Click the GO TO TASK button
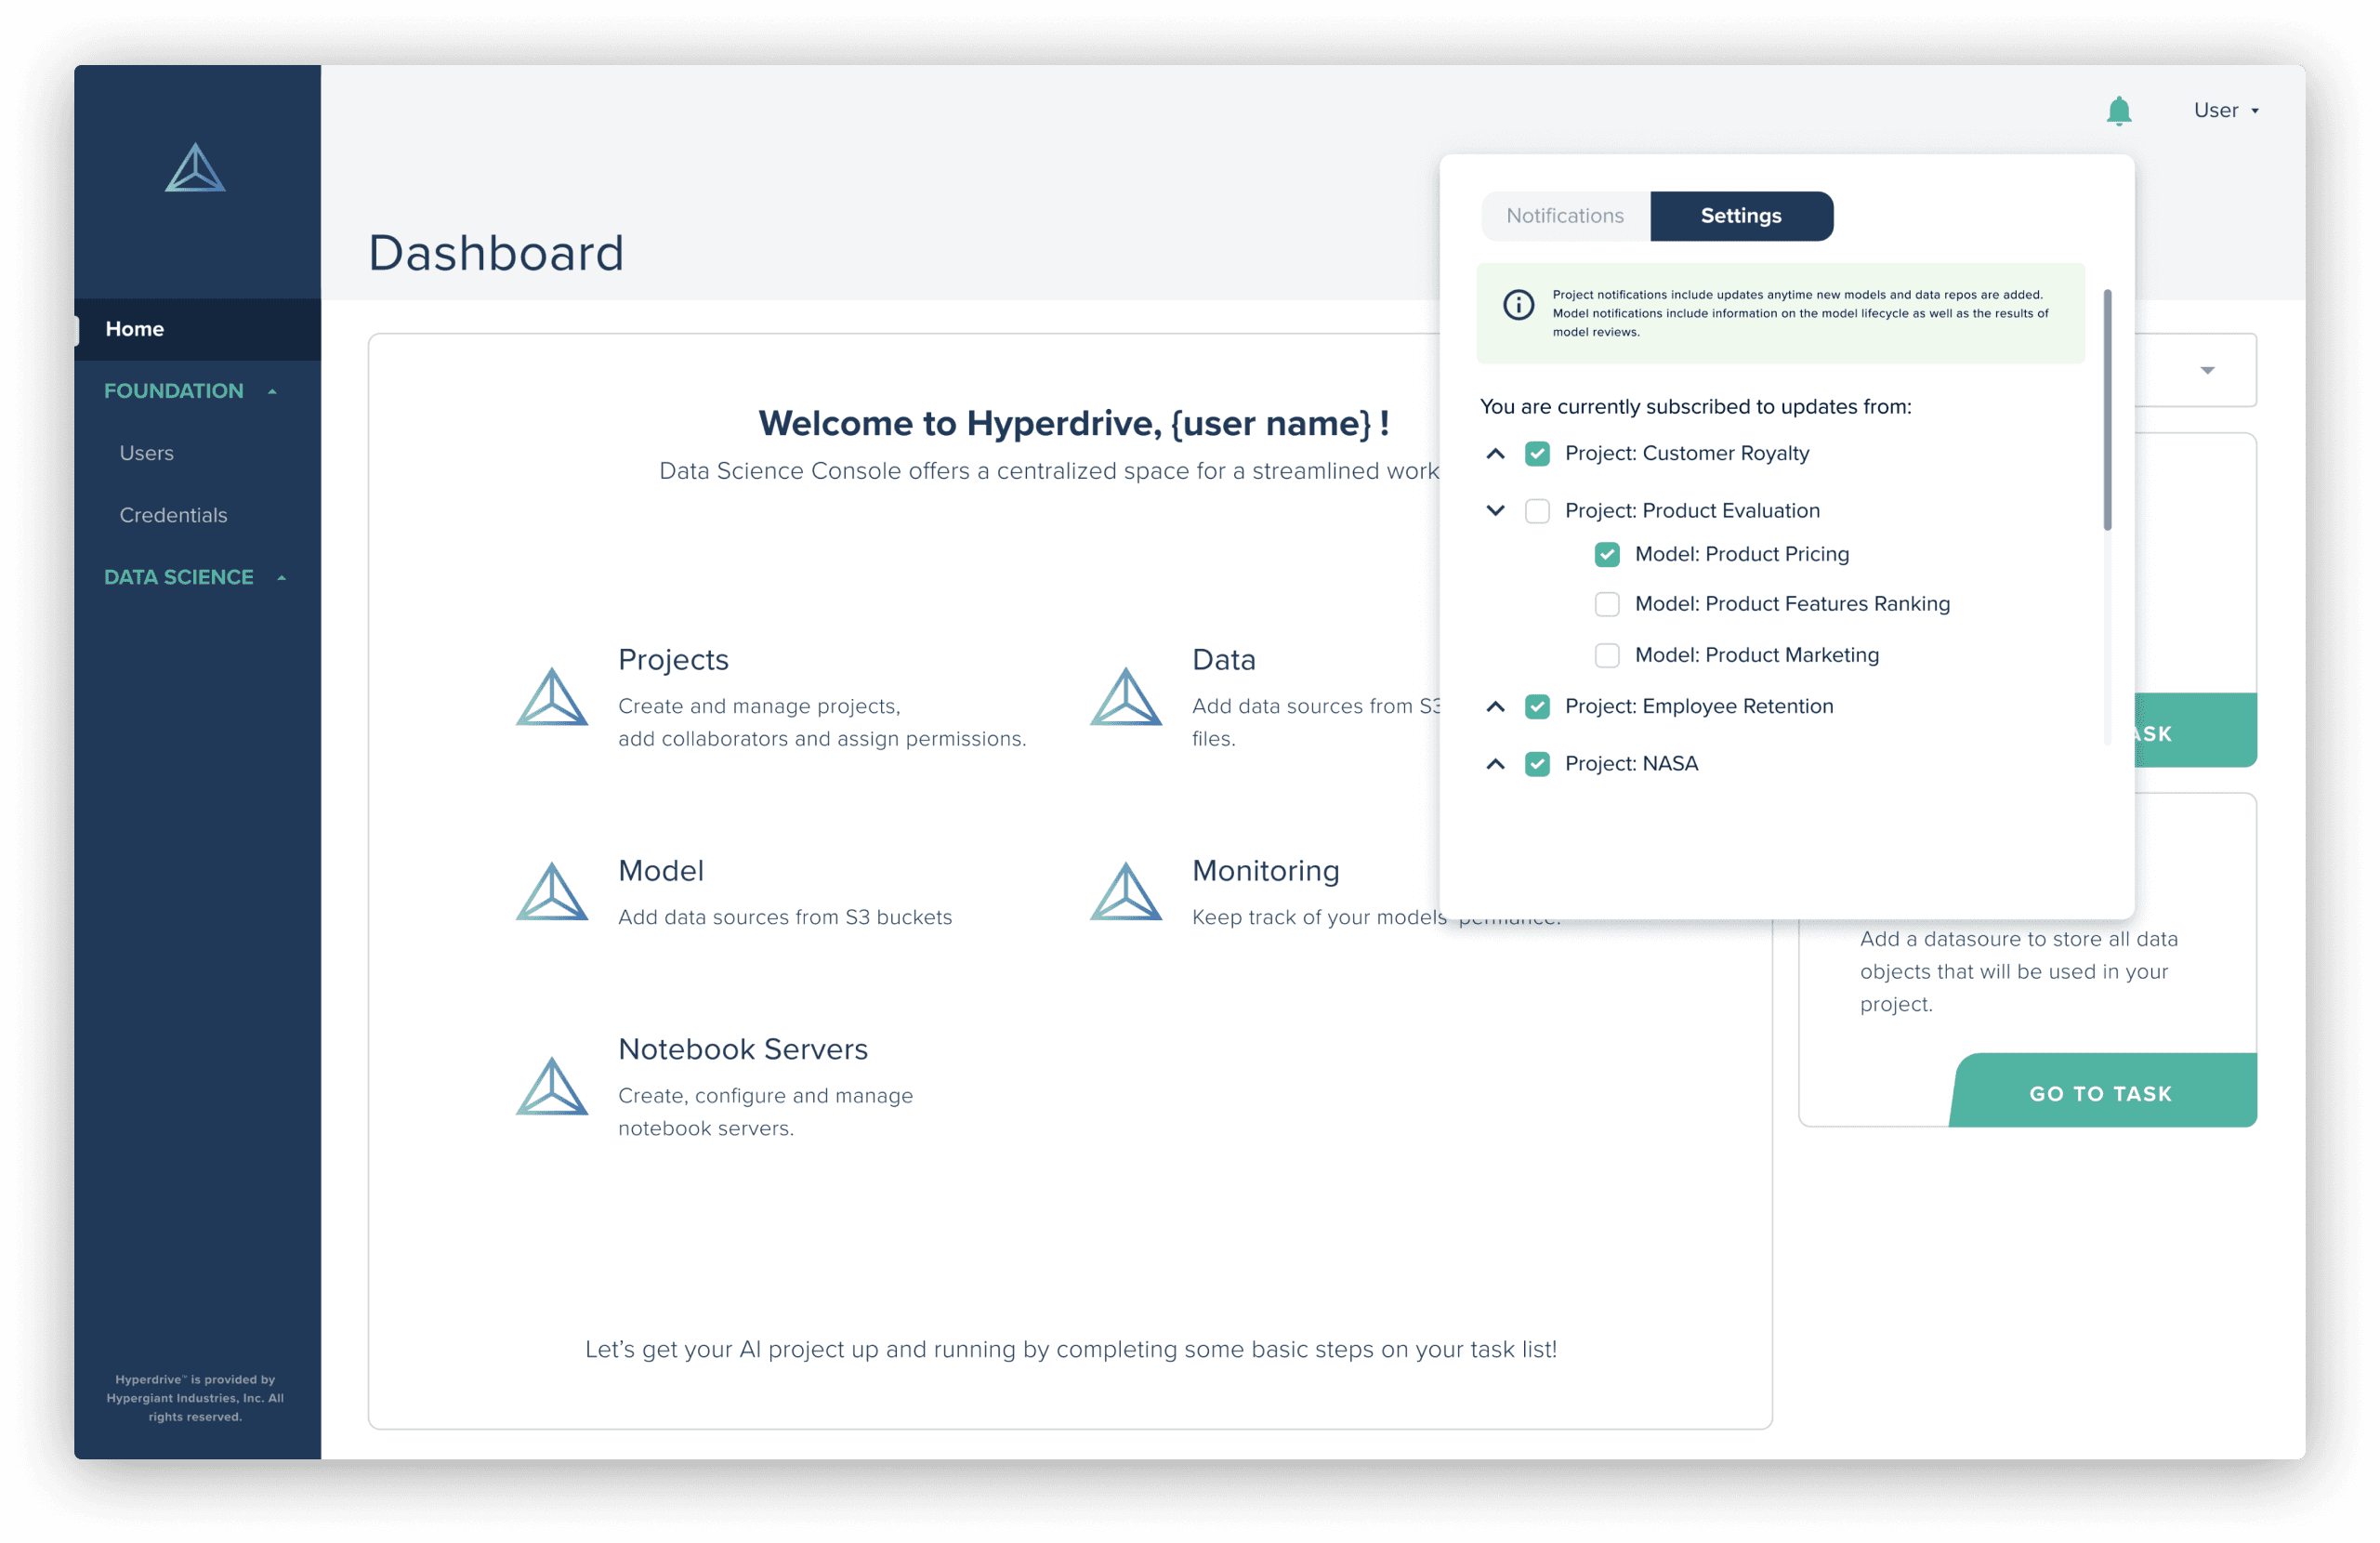Viewport: 2380px width, 1543px height. [2099, 1092]
